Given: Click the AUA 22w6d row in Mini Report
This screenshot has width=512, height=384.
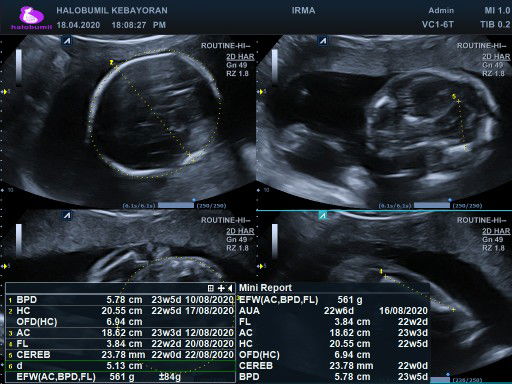Looking at the screenshot, I should tap(333, 311).
